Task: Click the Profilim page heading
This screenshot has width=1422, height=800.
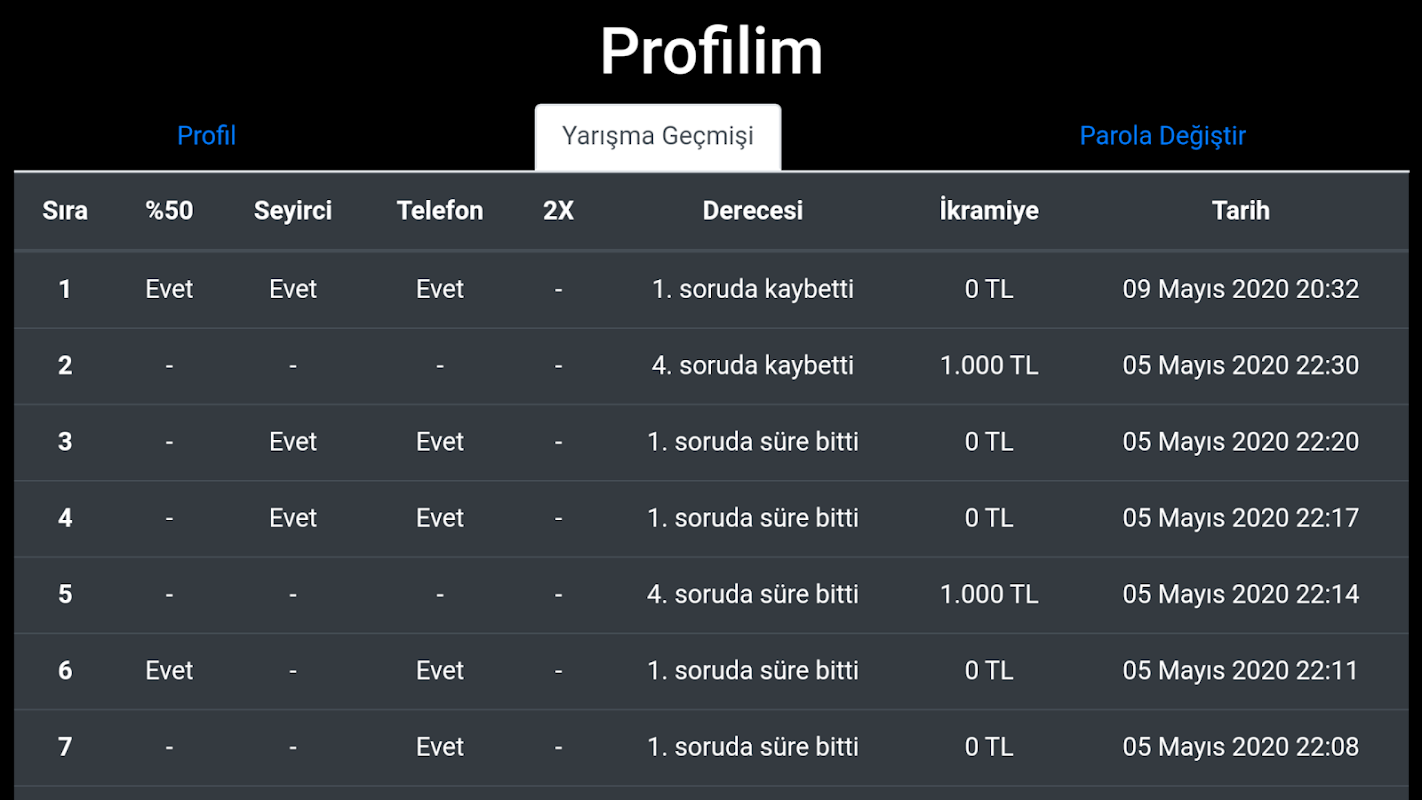Action: point(711,51)
